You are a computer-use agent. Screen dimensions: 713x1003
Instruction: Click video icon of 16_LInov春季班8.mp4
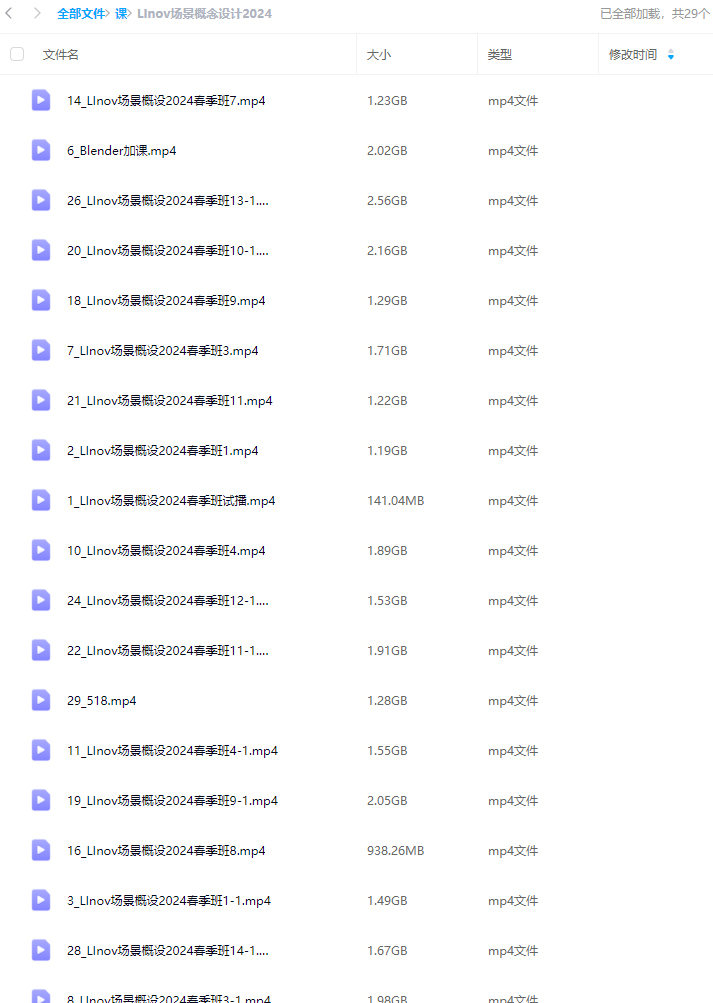coord(41,850)
